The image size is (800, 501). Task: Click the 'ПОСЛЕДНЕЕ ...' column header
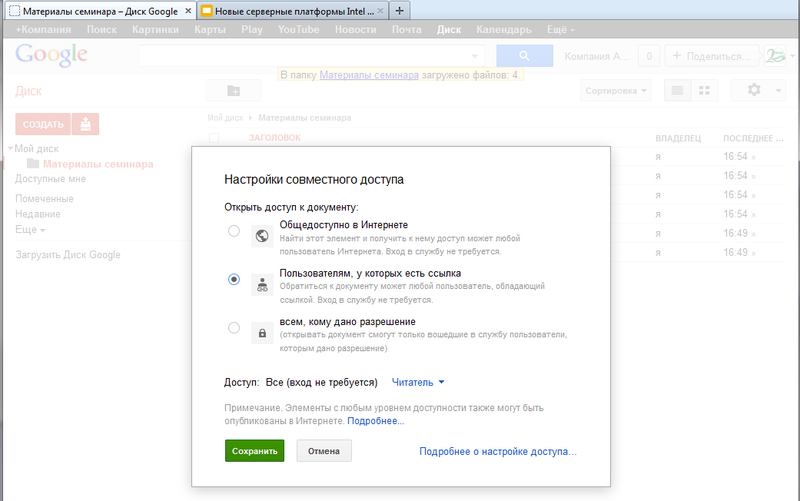pos(753,138)
